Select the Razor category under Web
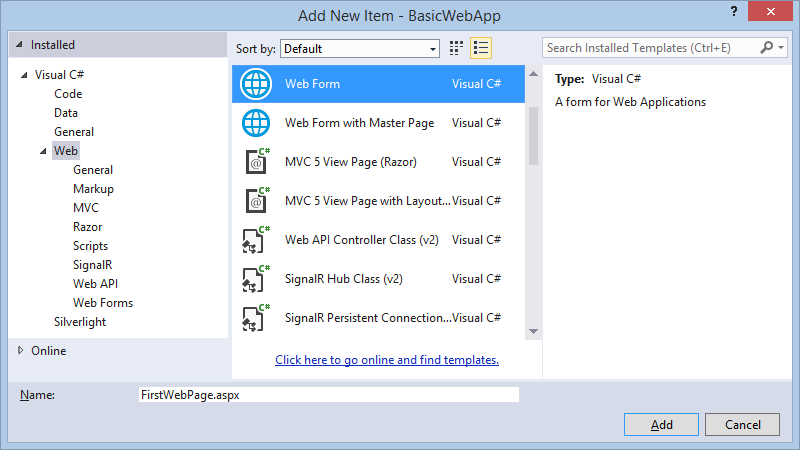The height and width of the screenshot is (450, 800). (88, 227)
